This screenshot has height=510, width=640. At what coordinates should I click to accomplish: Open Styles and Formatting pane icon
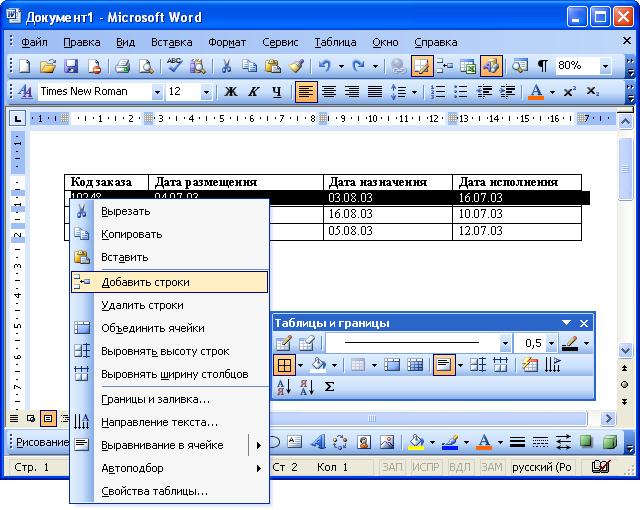(25, 91)
